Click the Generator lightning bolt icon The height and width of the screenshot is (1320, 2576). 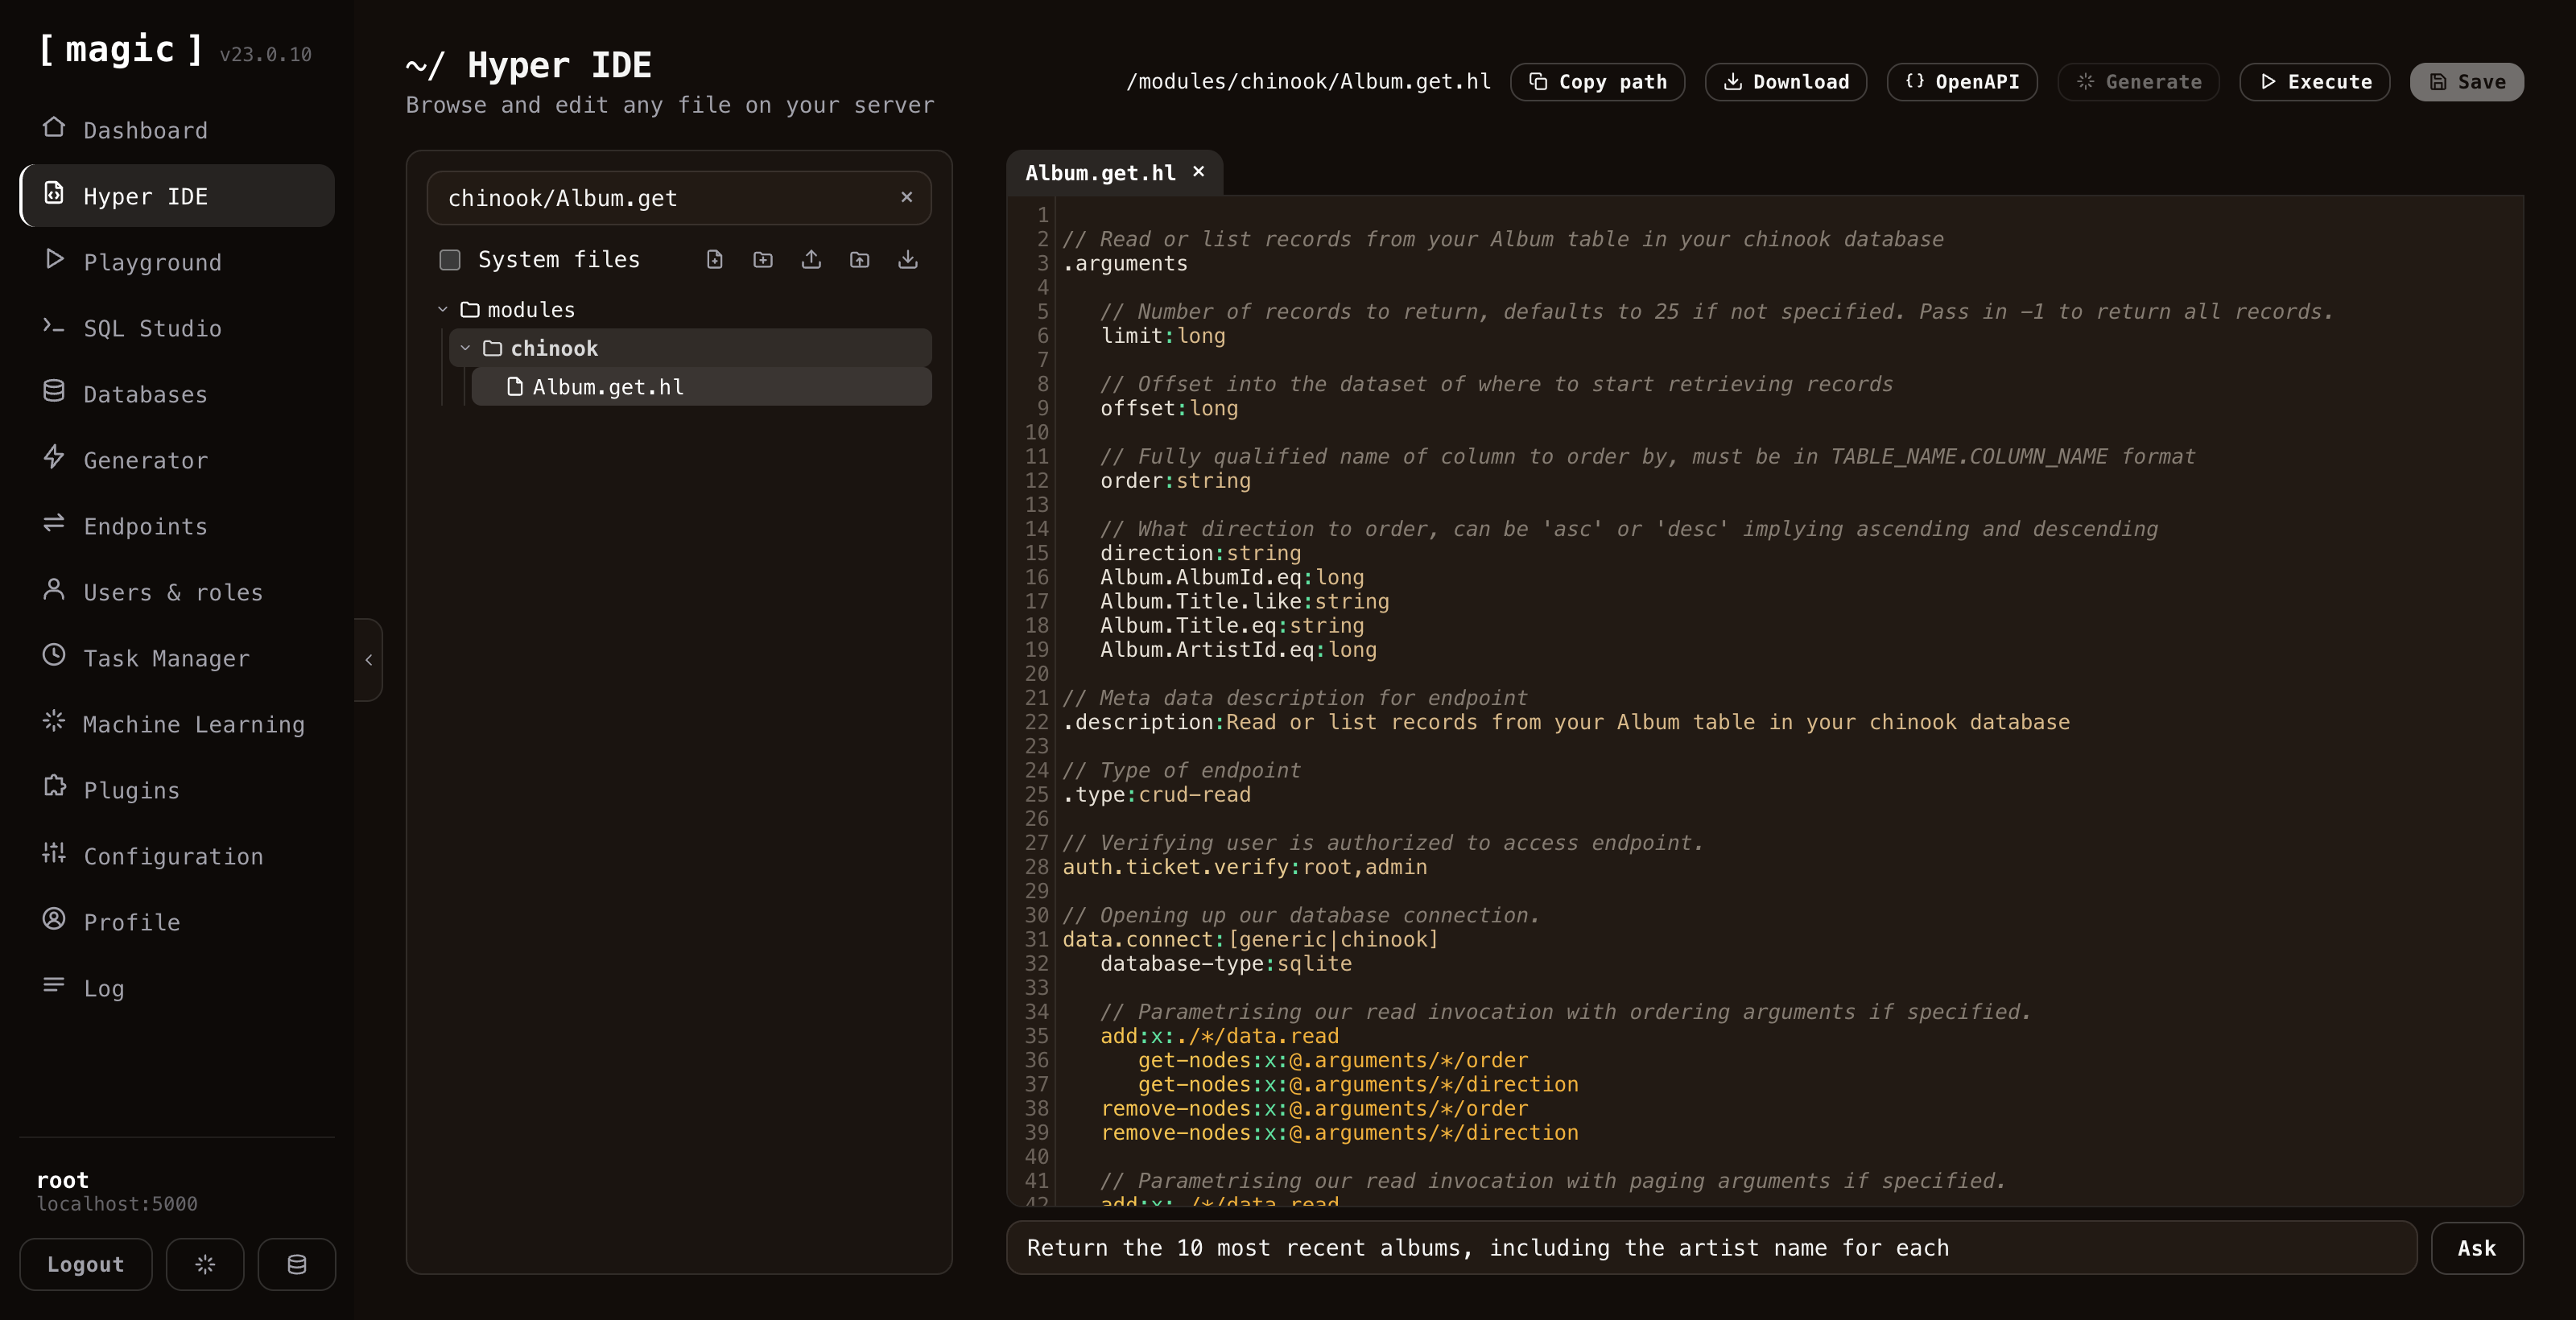coord(54,458)
